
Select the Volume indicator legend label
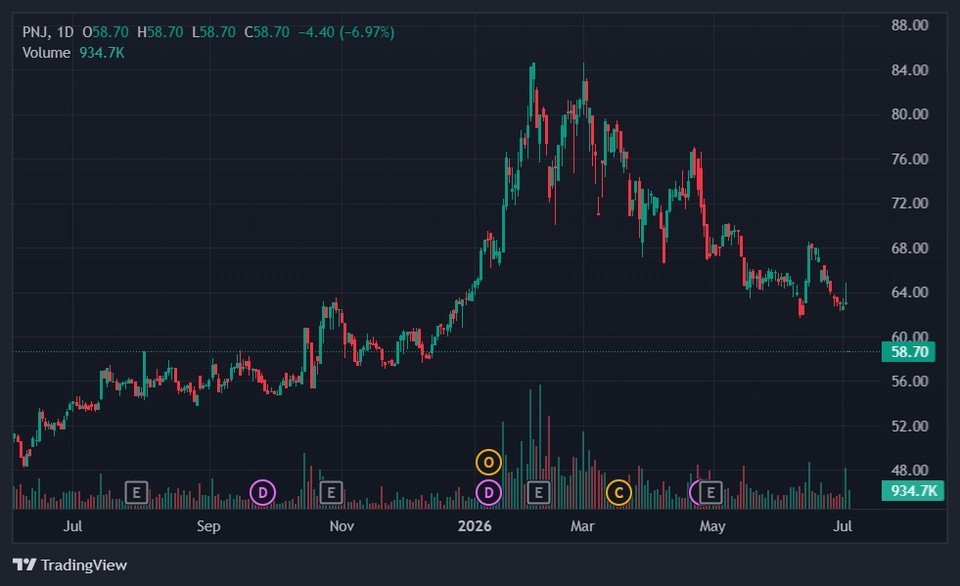coord(46,53)
